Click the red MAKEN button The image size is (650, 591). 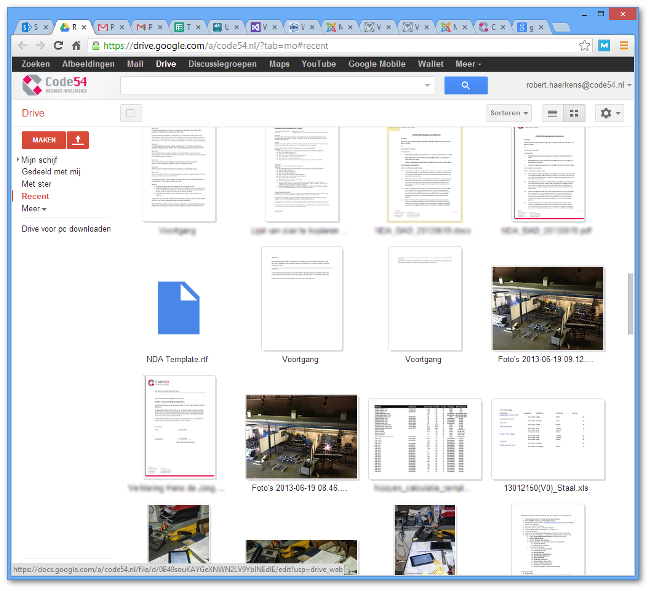coord(44,140)
